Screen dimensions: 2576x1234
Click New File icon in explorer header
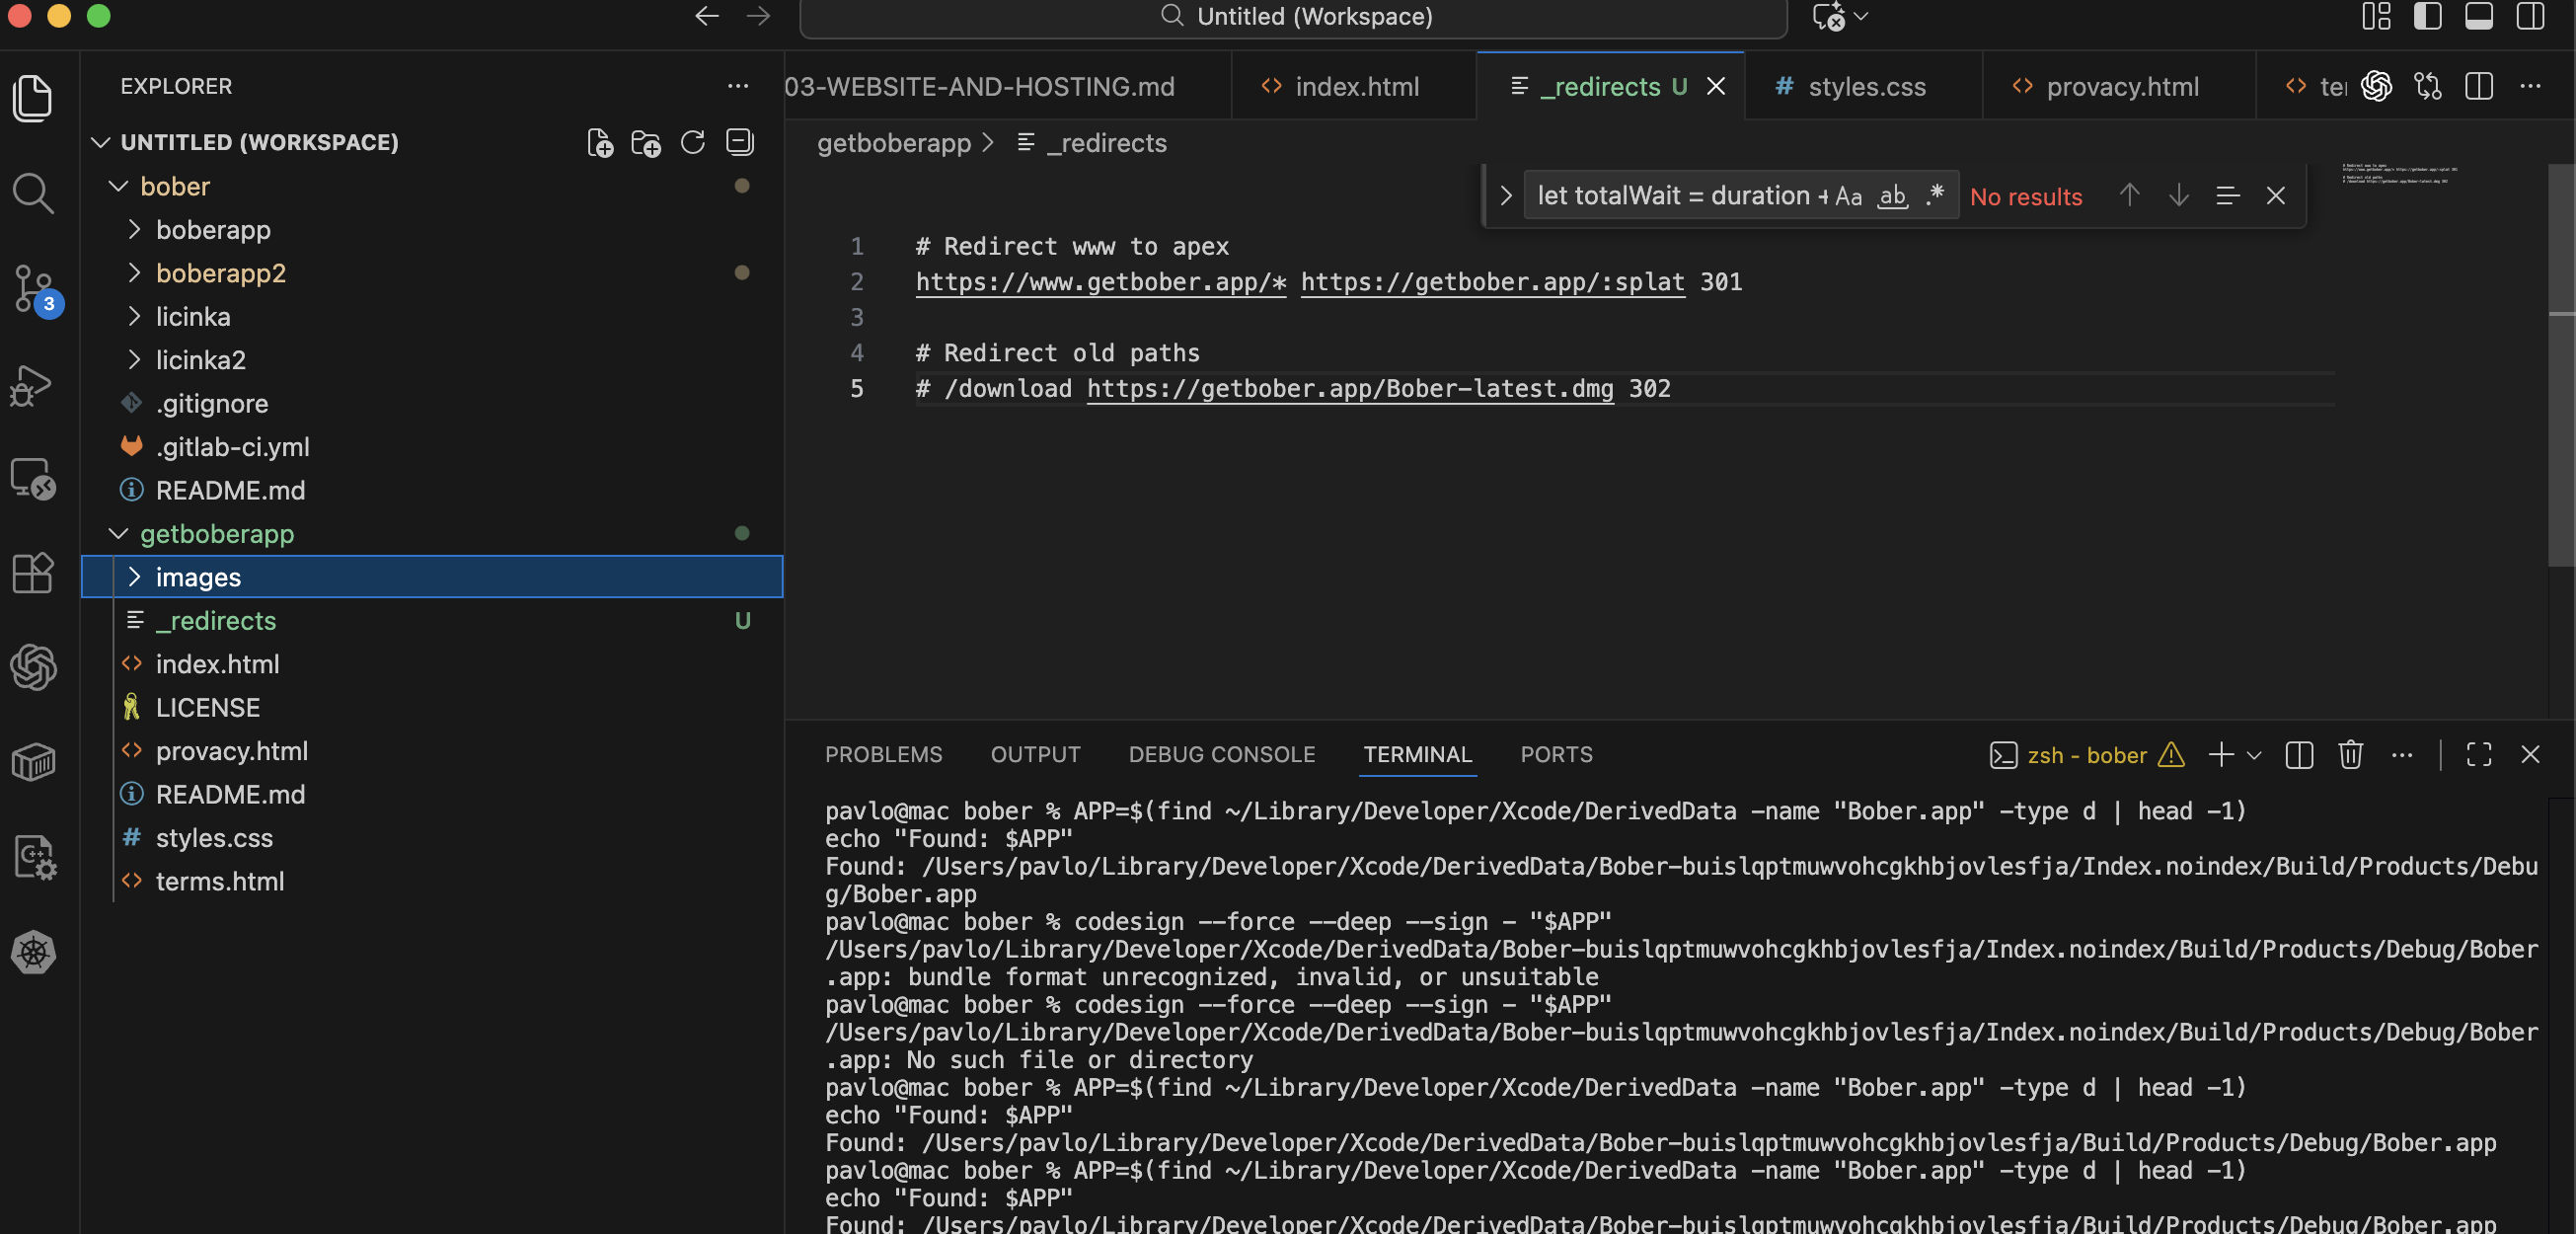pos(599,143)
